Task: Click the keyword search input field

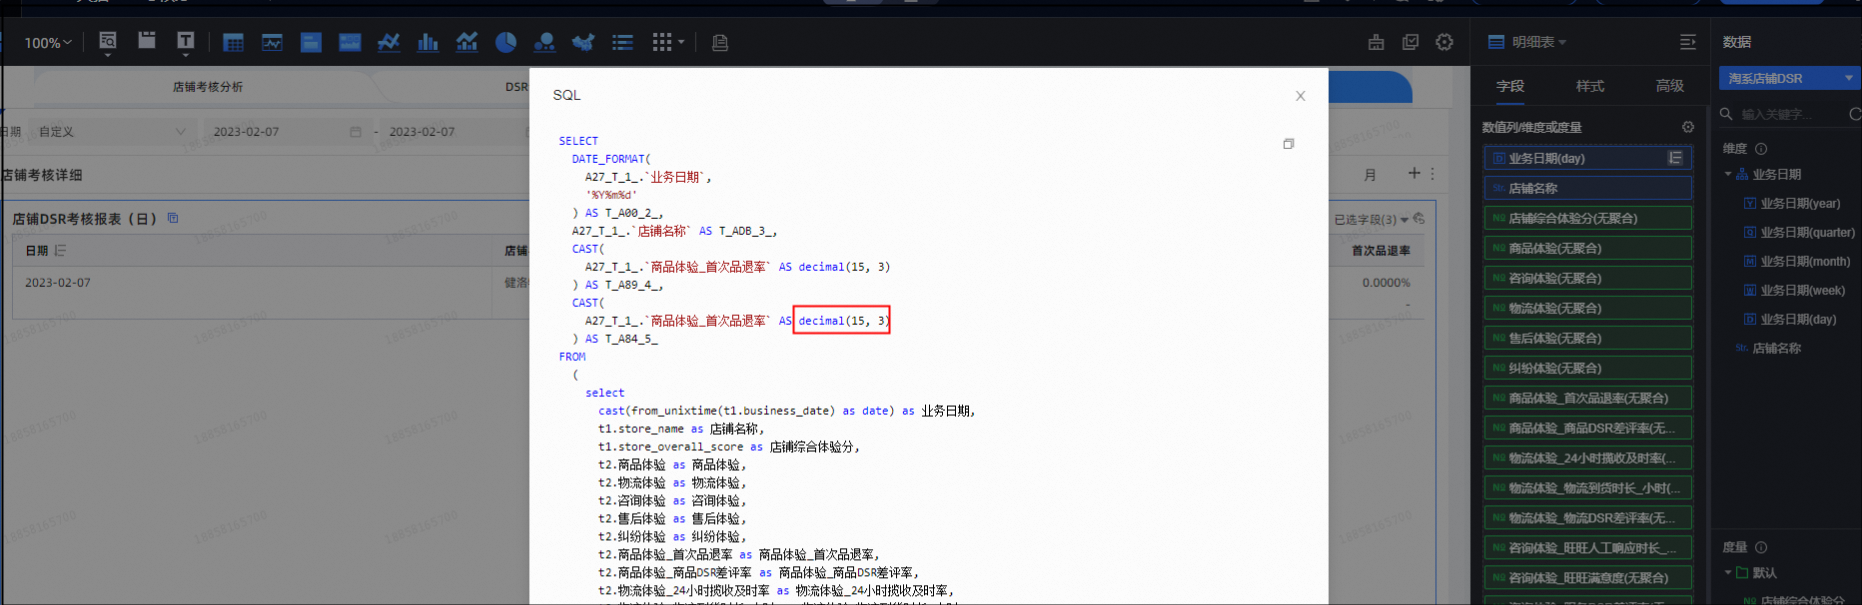Action: click(1788, 114)
